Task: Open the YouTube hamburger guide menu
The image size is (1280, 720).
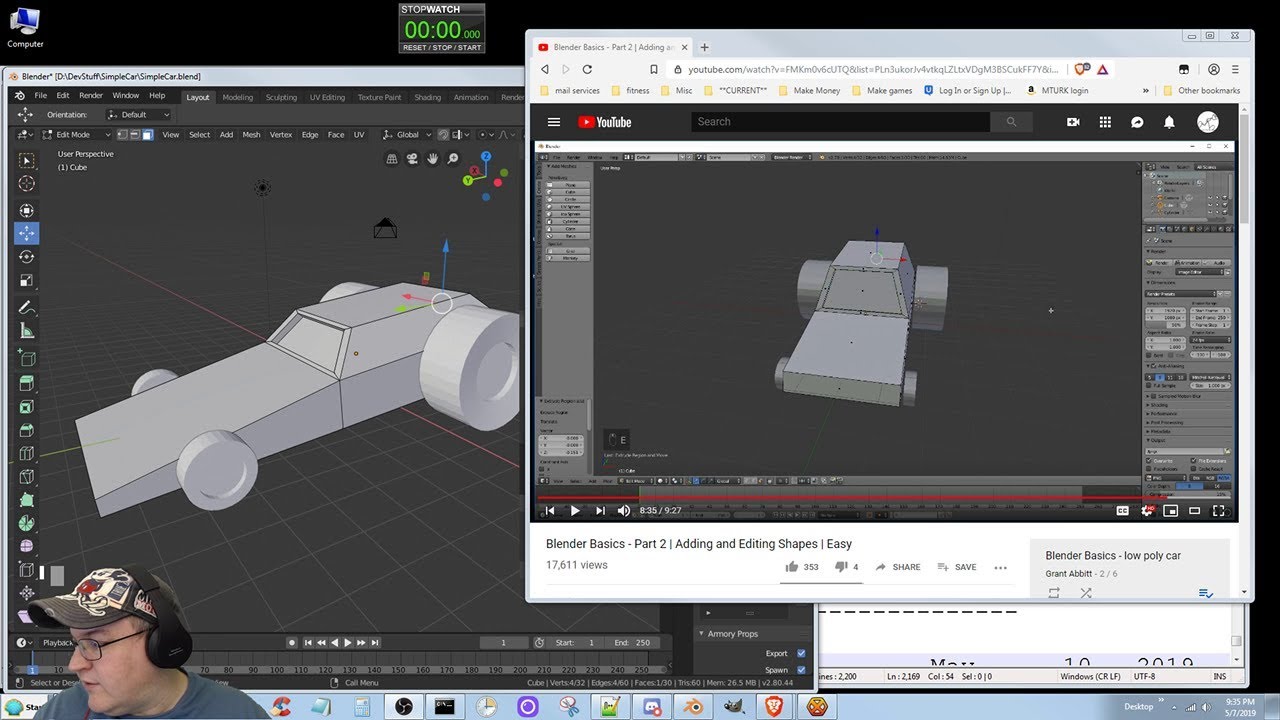Action: (554, 122)
